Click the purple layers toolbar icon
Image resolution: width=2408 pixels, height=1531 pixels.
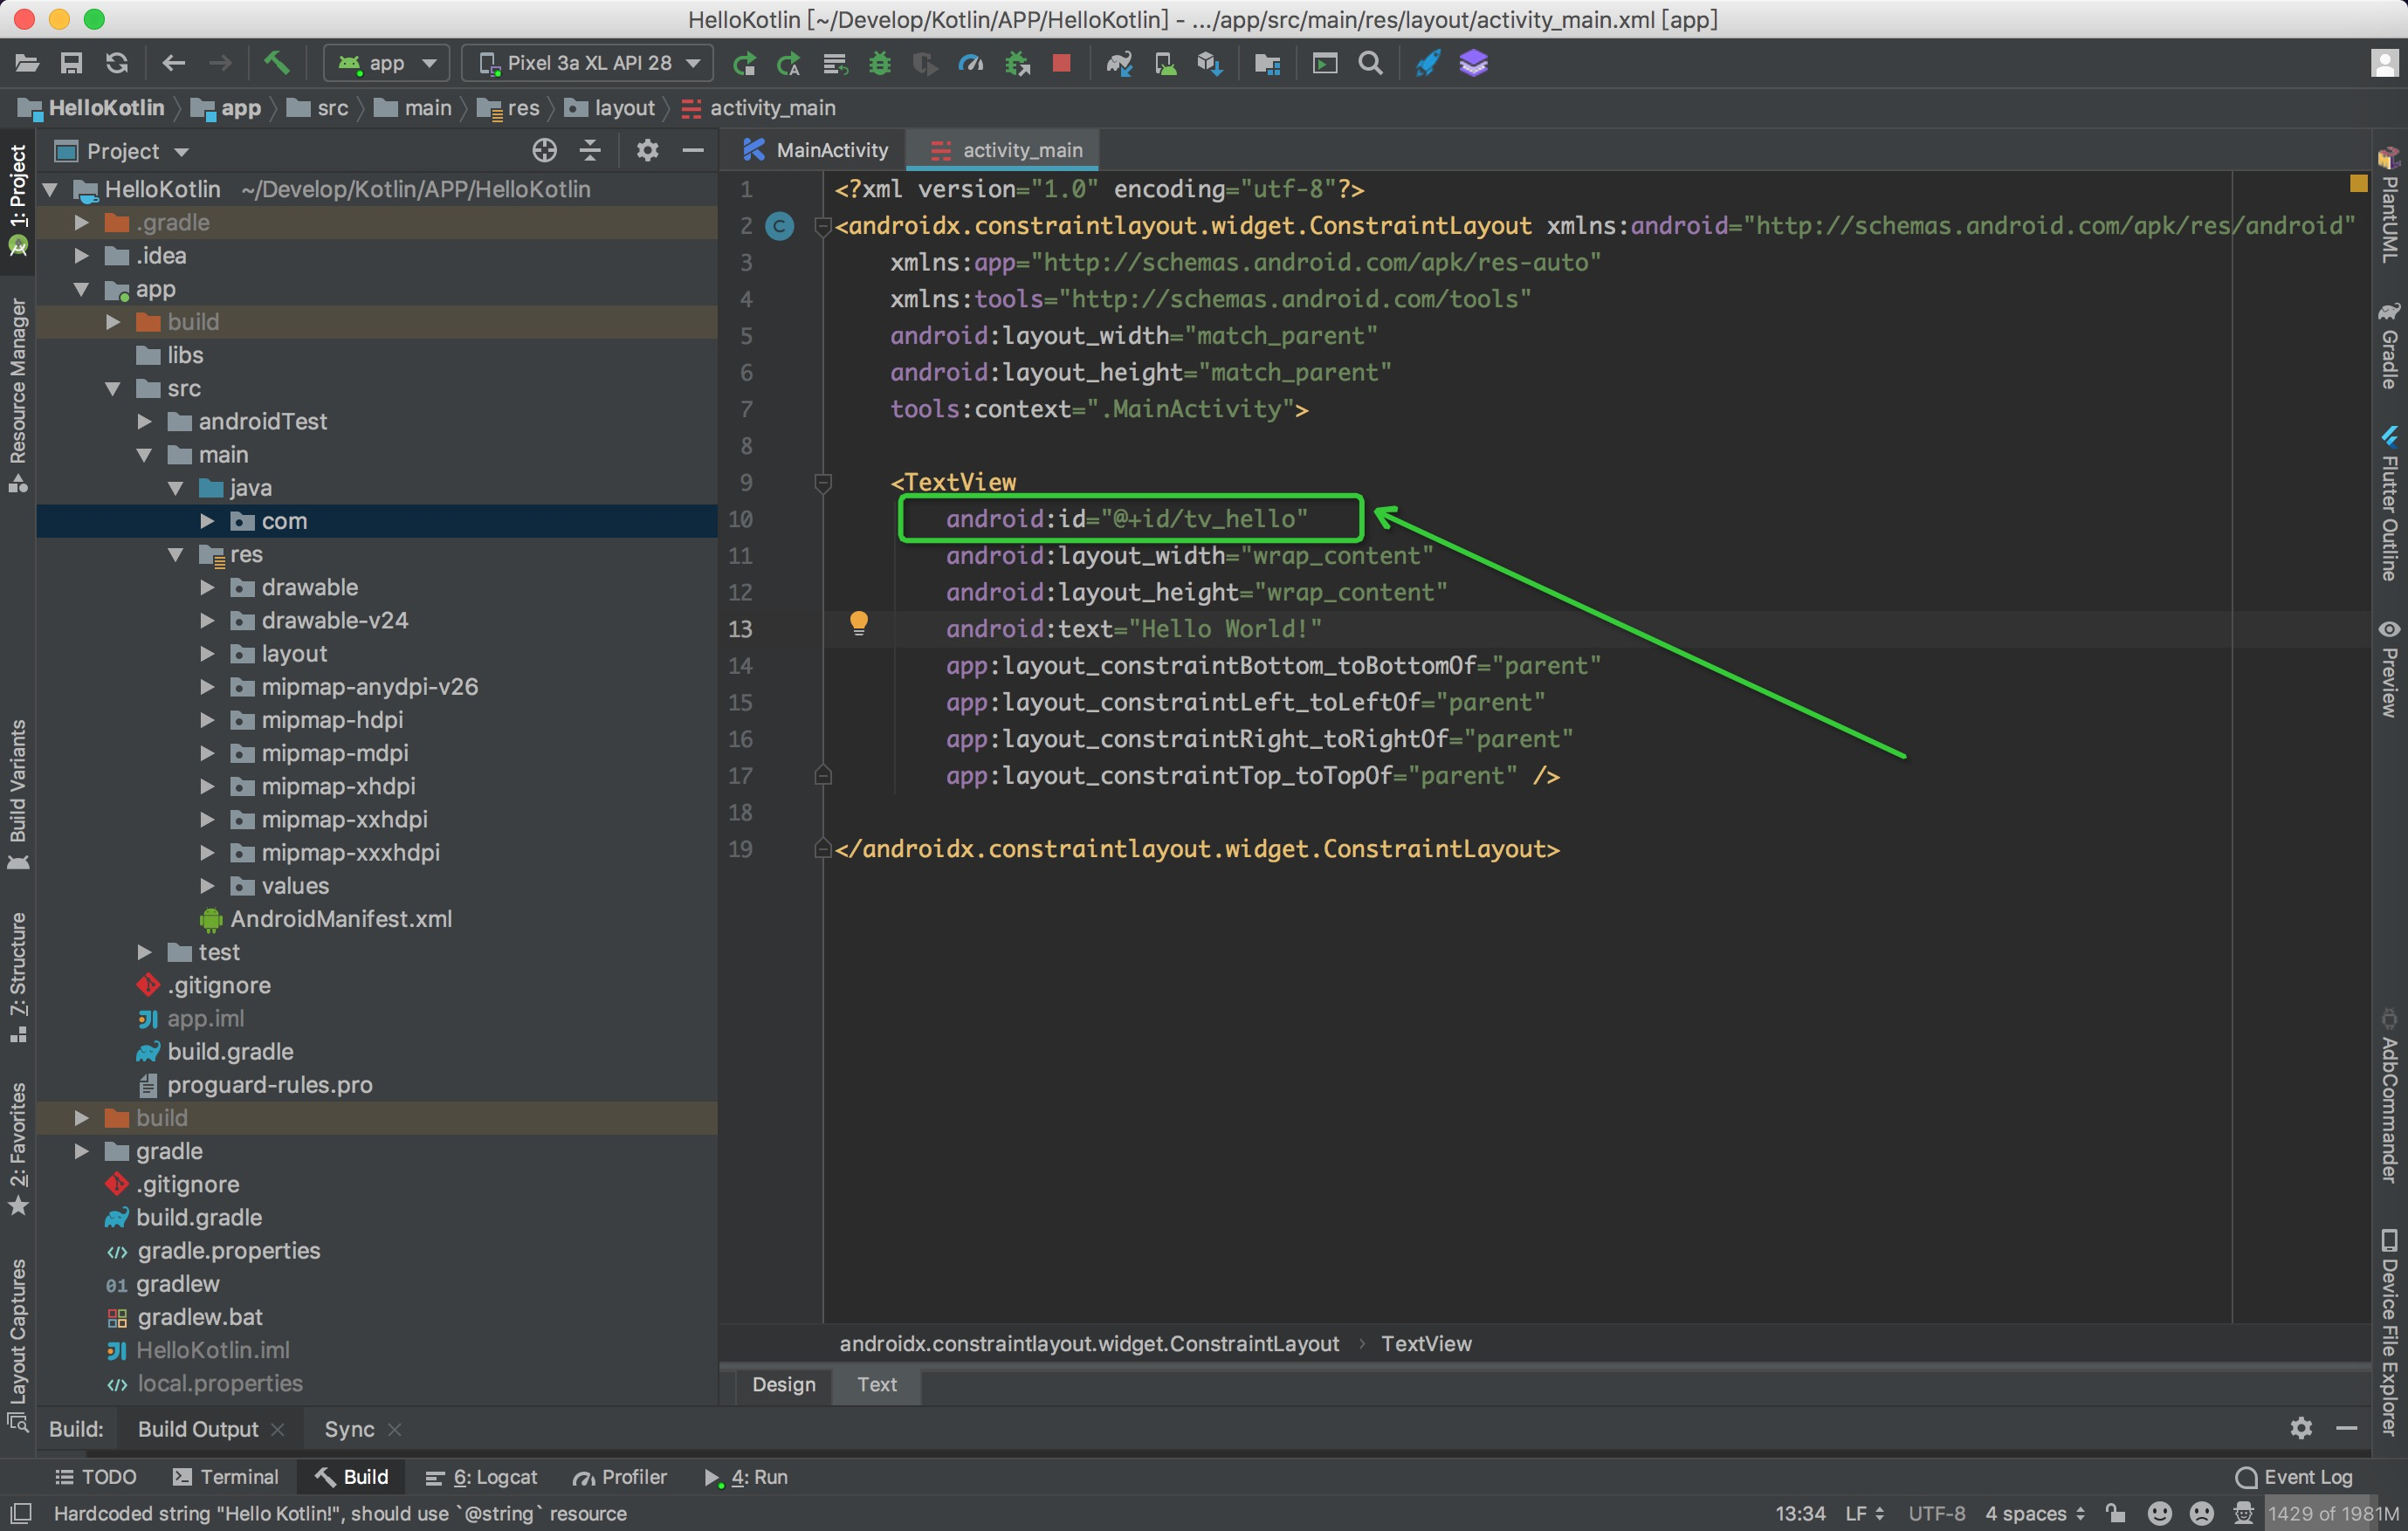point(1473,64)
